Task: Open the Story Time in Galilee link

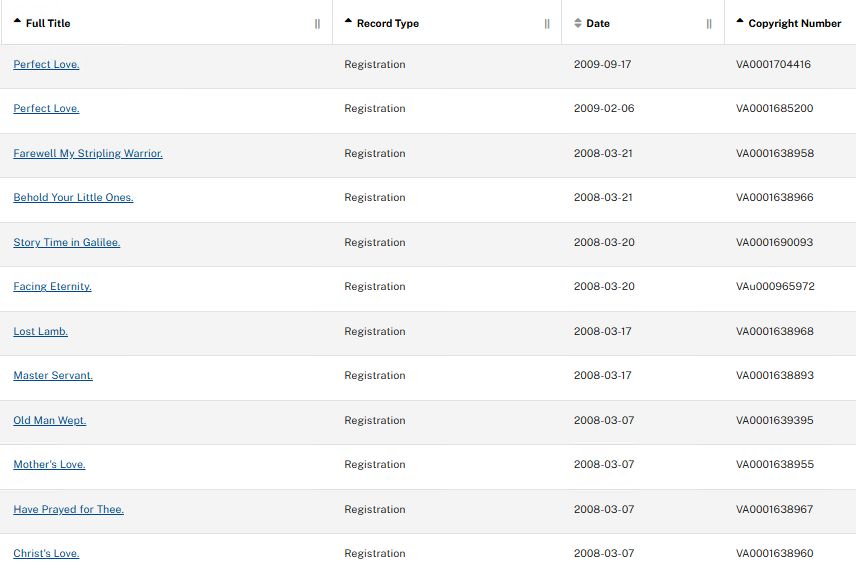Action: [x=66, y=243]
